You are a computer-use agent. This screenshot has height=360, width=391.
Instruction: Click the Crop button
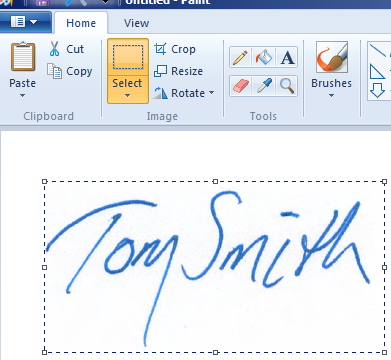(175, 49)
